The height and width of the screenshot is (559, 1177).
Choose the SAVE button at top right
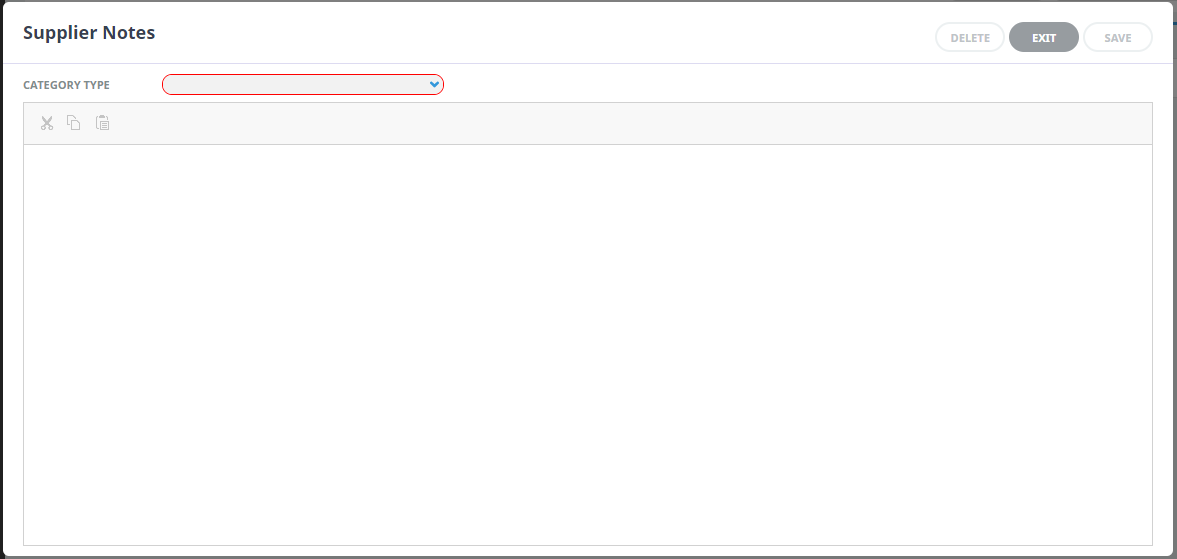[1117, 38]
